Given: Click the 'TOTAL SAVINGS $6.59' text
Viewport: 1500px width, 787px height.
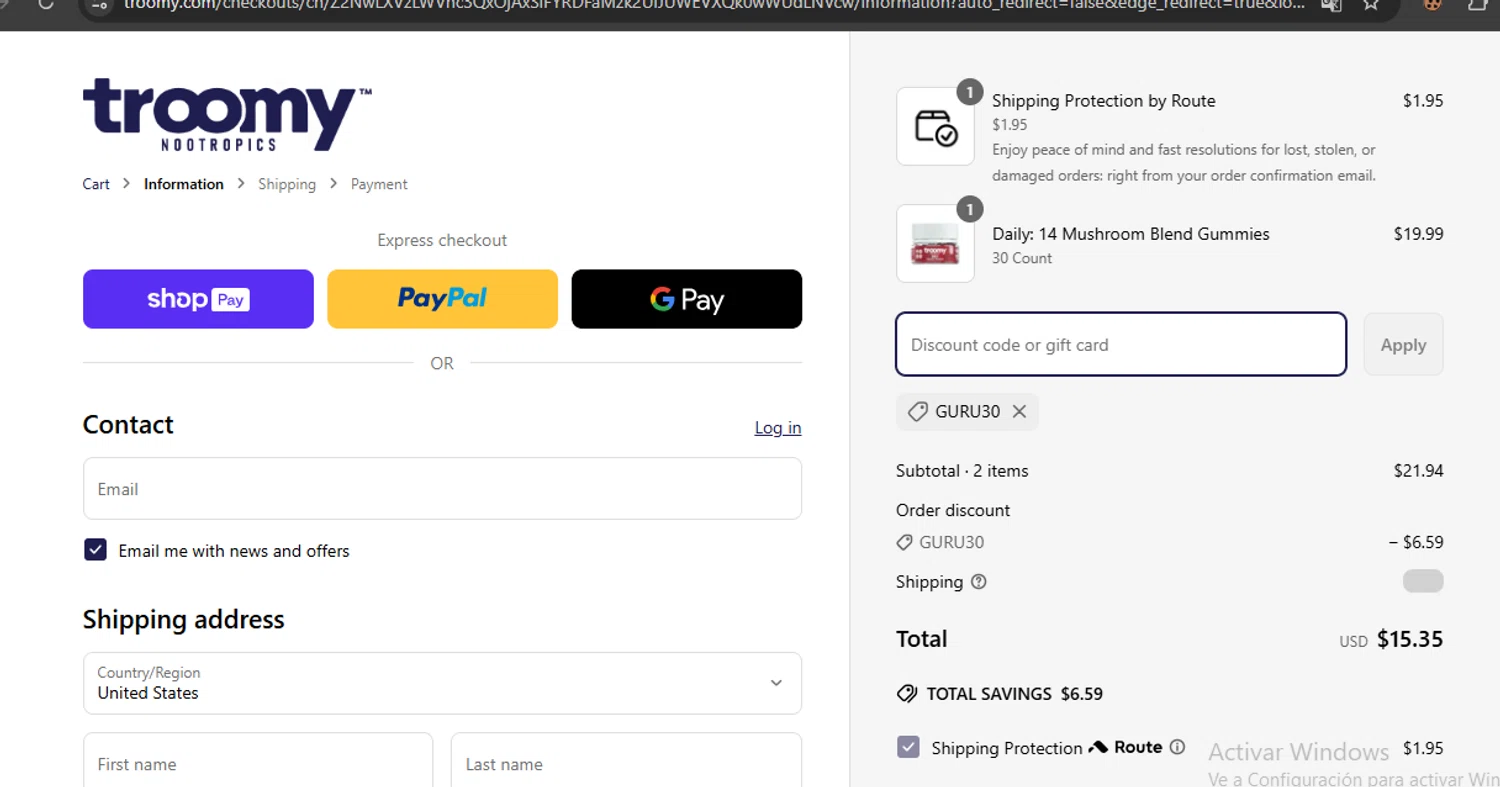Looking at the screenshot, I should click(1015, 694).
